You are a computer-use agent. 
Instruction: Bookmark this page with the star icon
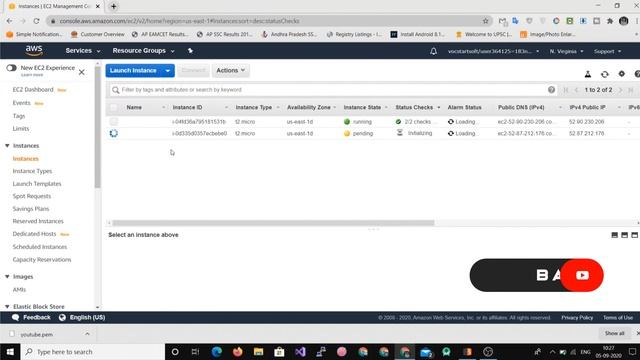[x=485, y=21]
